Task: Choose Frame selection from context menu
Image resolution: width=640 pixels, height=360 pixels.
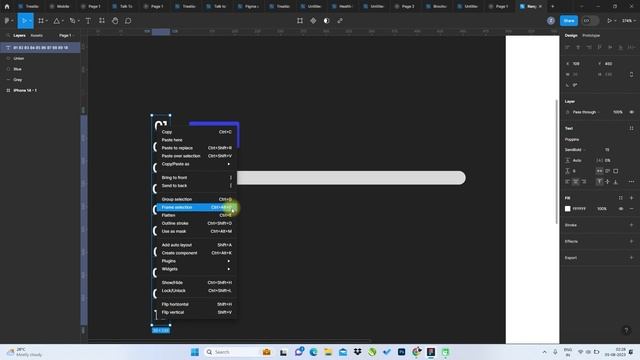Action: click(196, 207)
